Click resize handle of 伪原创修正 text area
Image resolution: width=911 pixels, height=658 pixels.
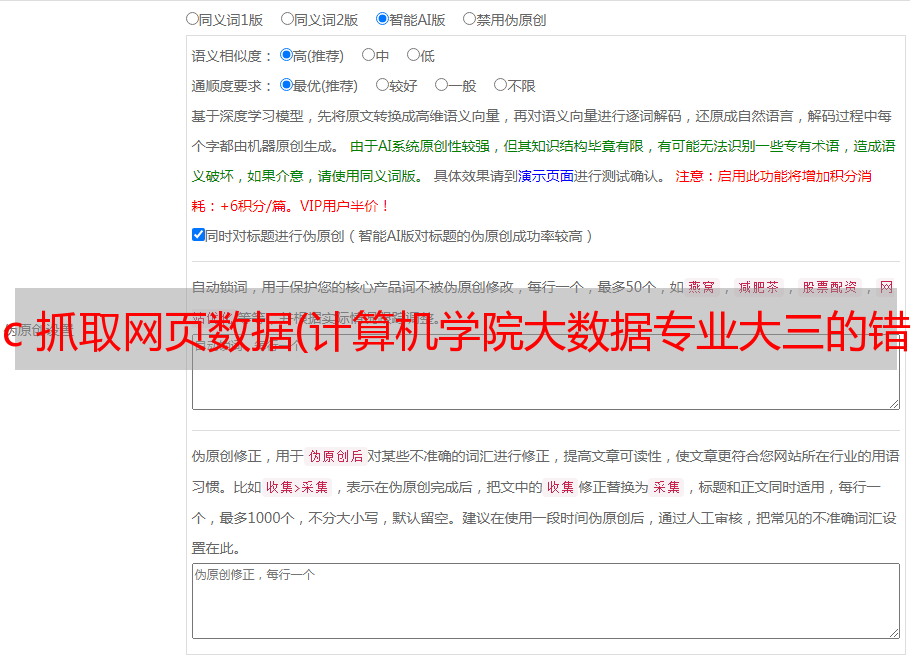click(893, 632)
